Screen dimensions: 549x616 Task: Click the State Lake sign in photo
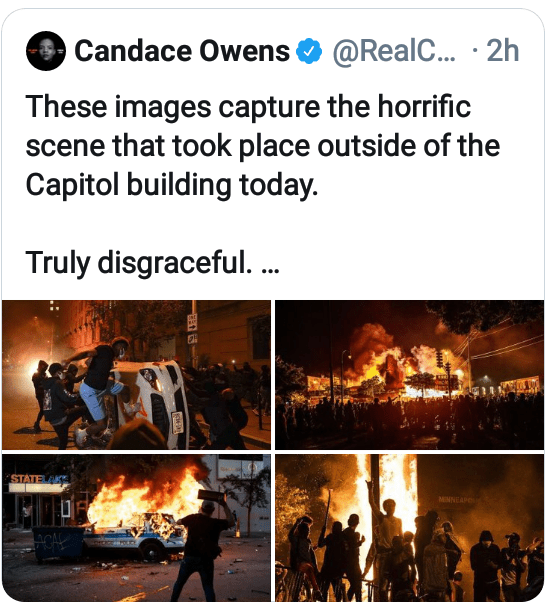39,479
